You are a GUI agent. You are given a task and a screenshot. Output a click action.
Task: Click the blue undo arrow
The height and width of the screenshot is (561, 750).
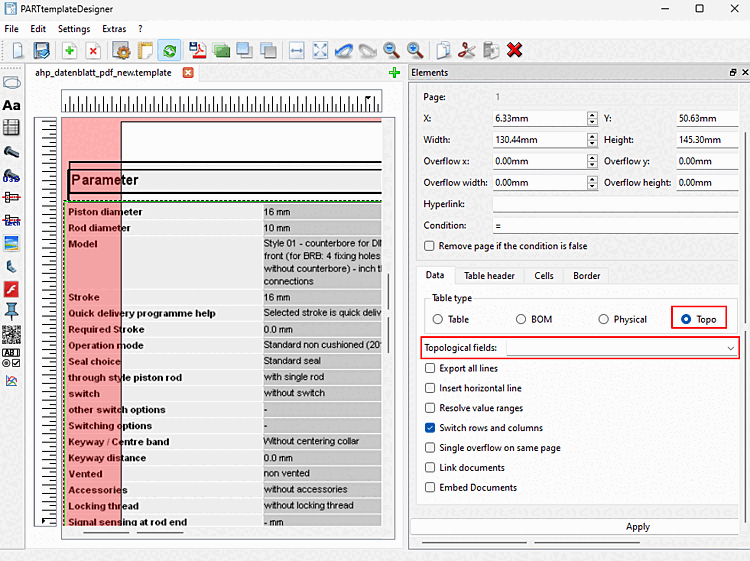coord(343,50)
